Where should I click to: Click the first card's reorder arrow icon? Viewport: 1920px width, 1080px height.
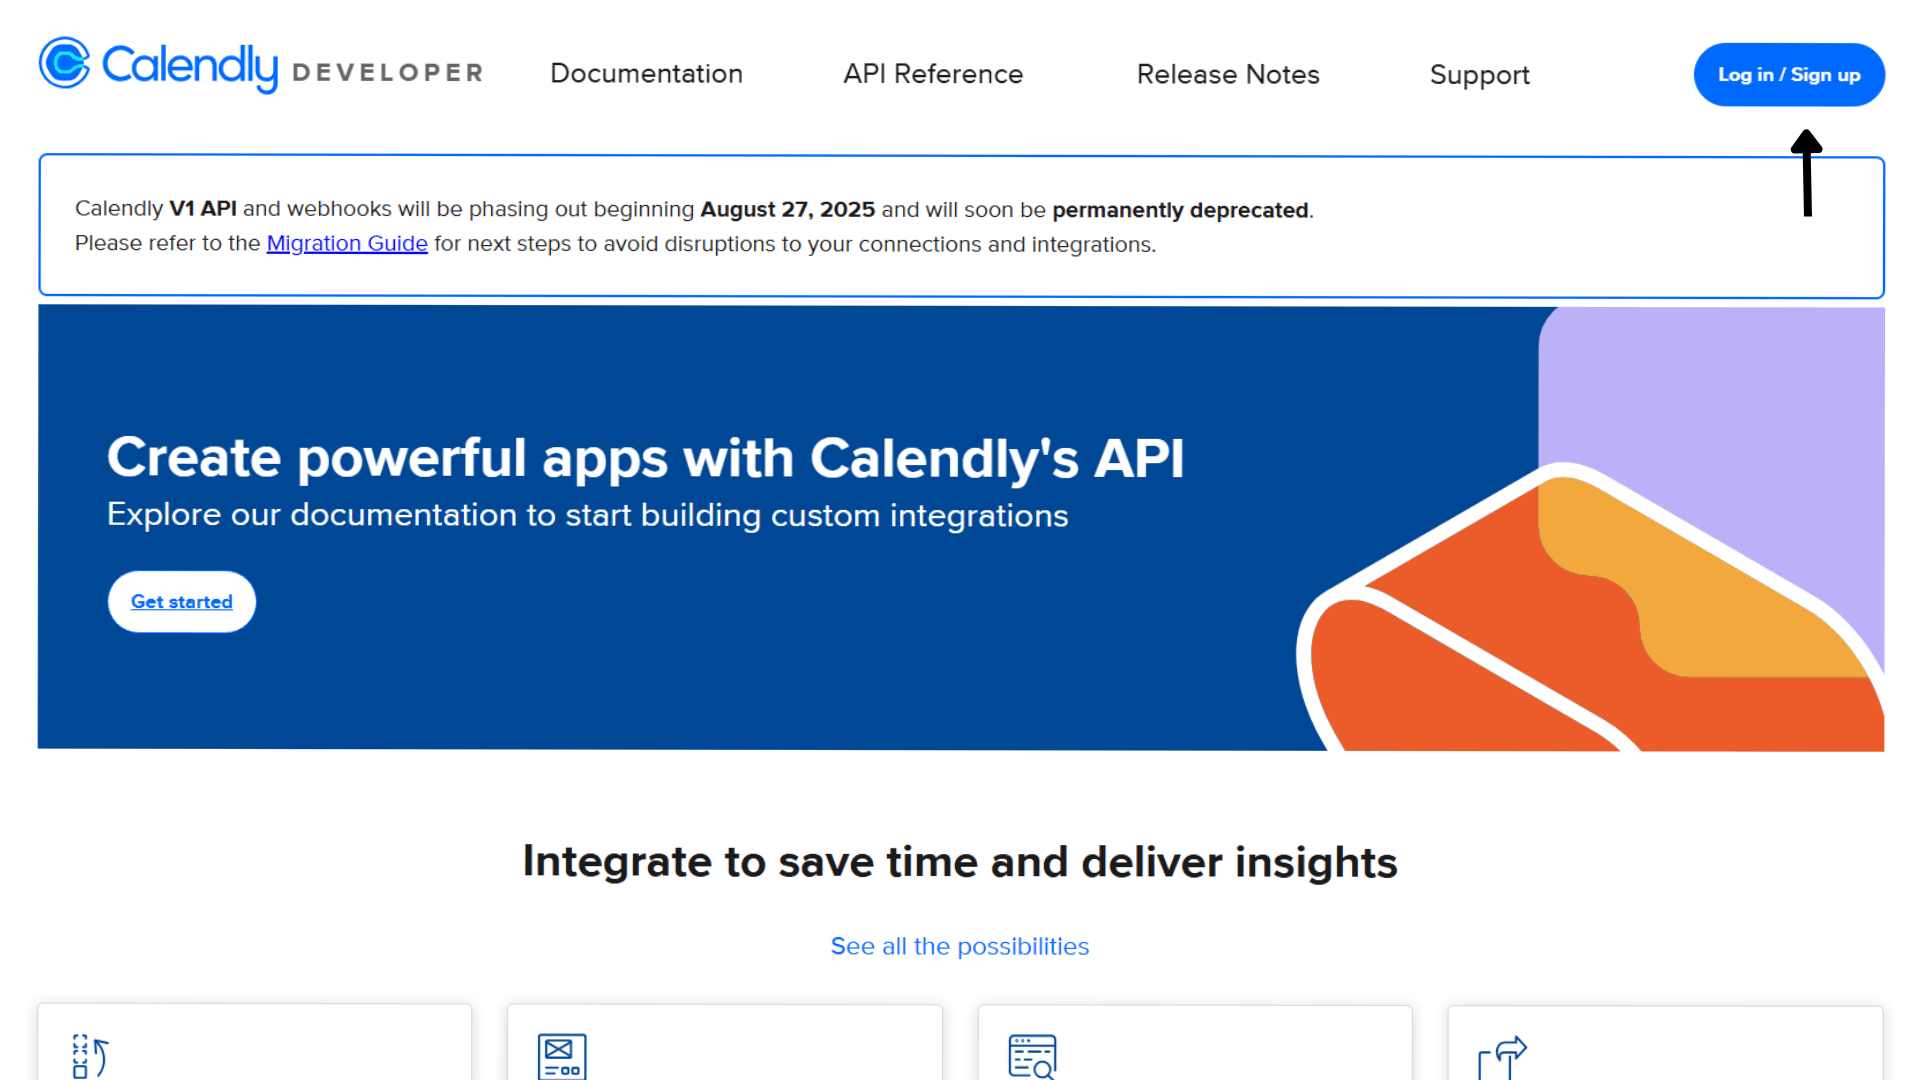(x=90, y=1056)
